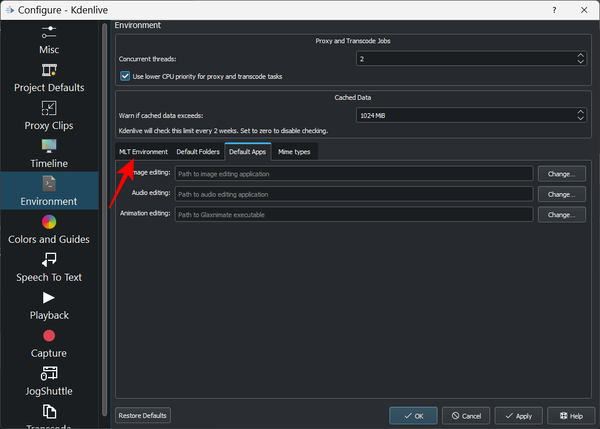Open the Playback settings page icon
This screenshot has width=600, height=429.
click(49, 298)
